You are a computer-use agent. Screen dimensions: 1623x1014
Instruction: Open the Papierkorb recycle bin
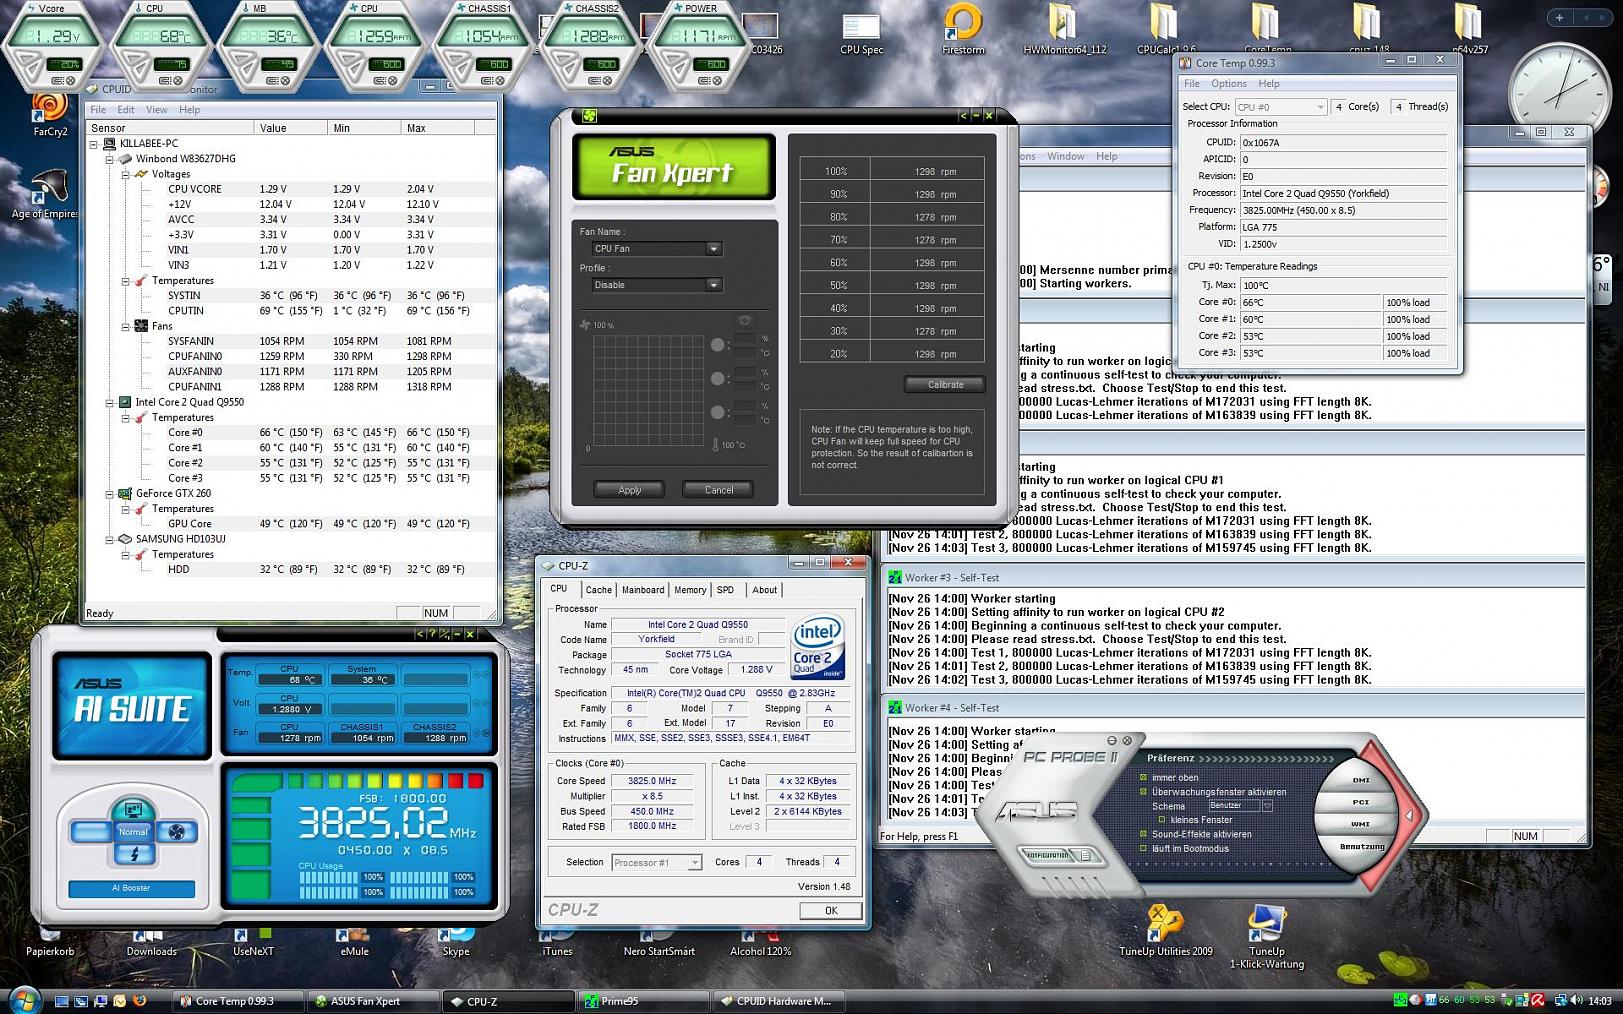50,943
